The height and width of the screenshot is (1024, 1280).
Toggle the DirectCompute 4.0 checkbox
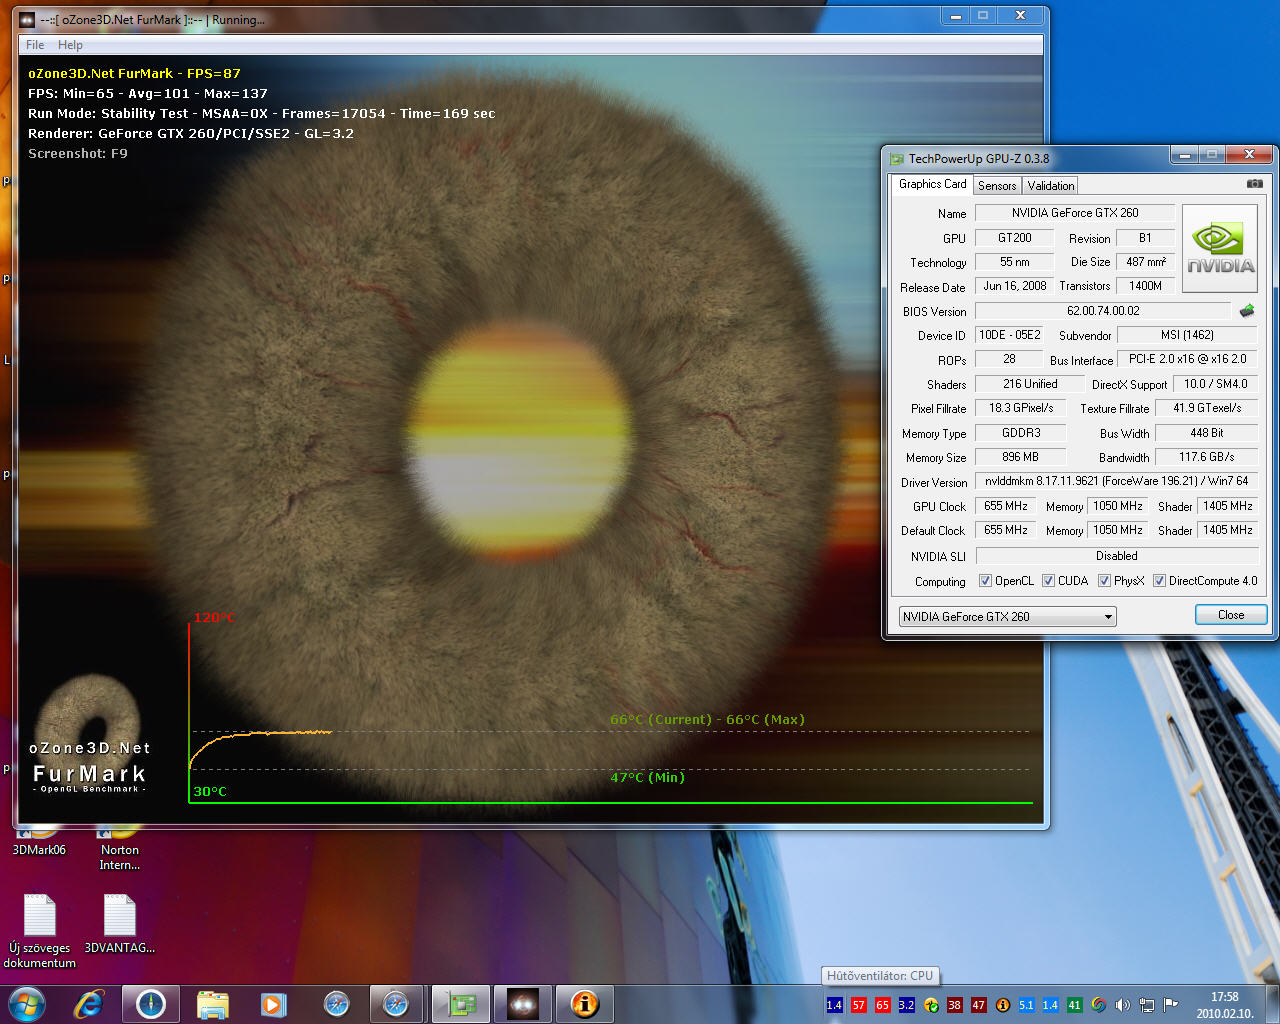[1159, 581]
